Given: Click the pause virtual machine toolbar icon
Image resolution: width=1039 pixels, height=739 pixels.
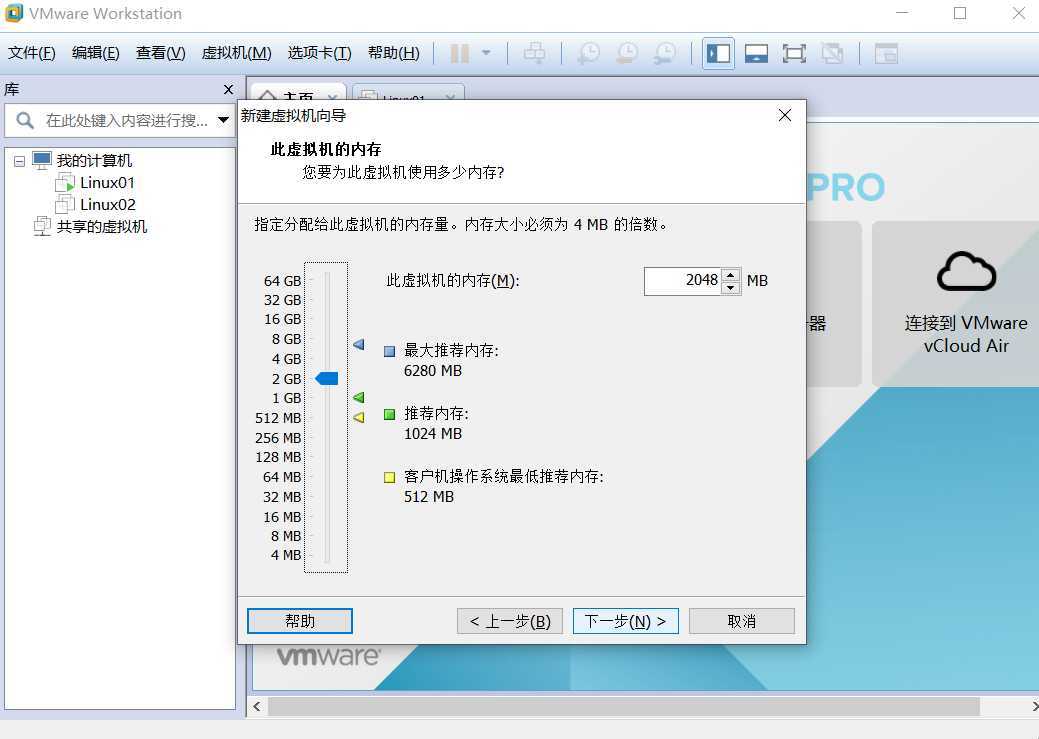Looking at the screenshot, I should point(459,53).
